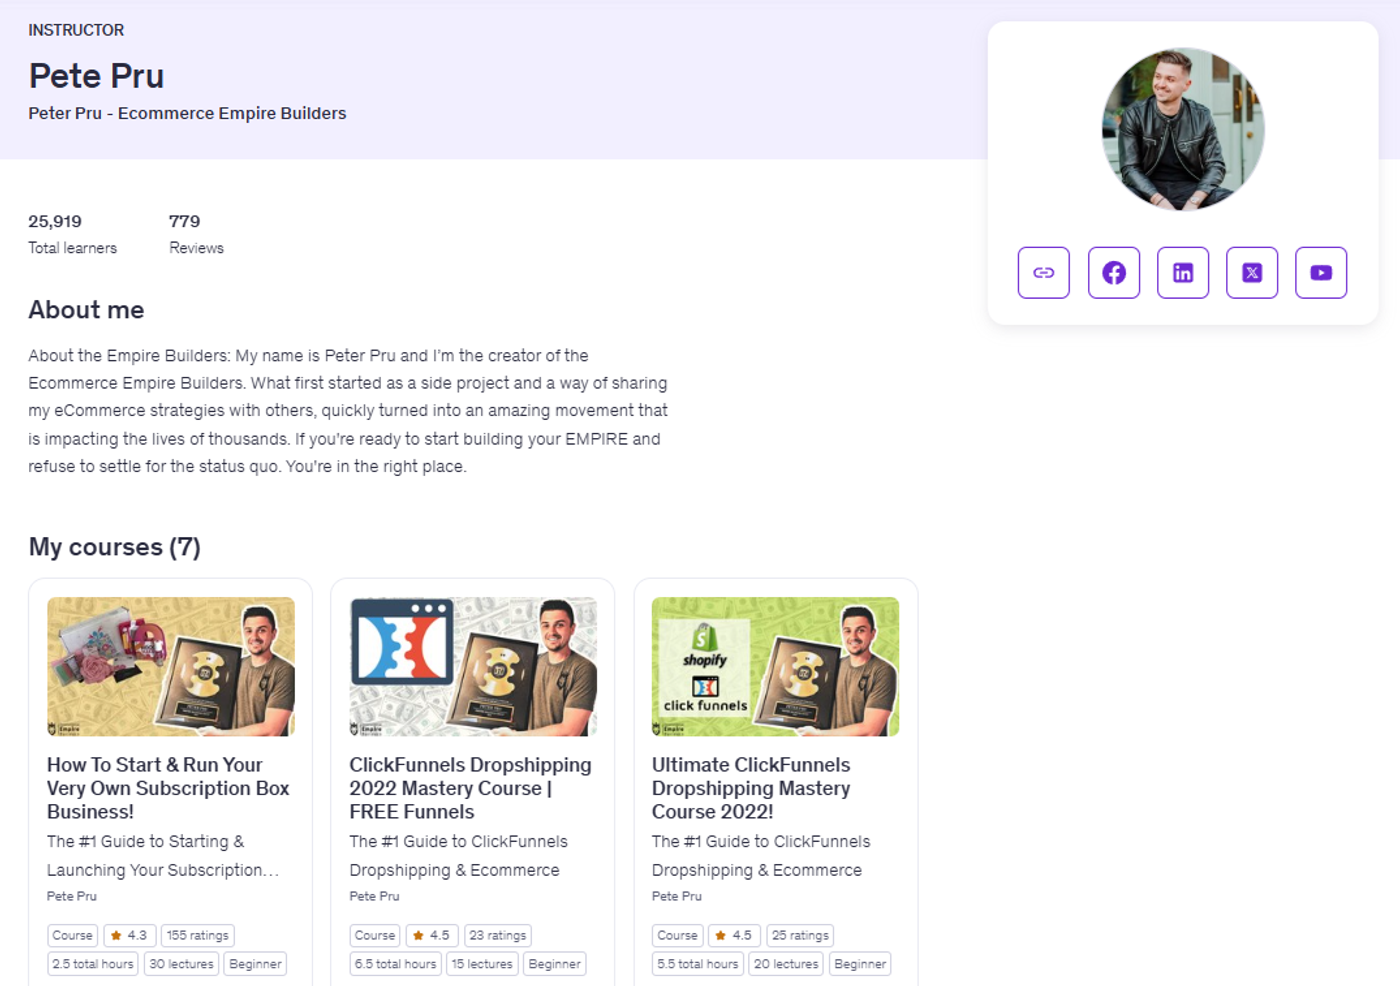Open the ClickFunnels Dropshipping 2022 Mastery course thumbnail
The width and height of the screenshot is (1400, 986).
pos(473,667)
